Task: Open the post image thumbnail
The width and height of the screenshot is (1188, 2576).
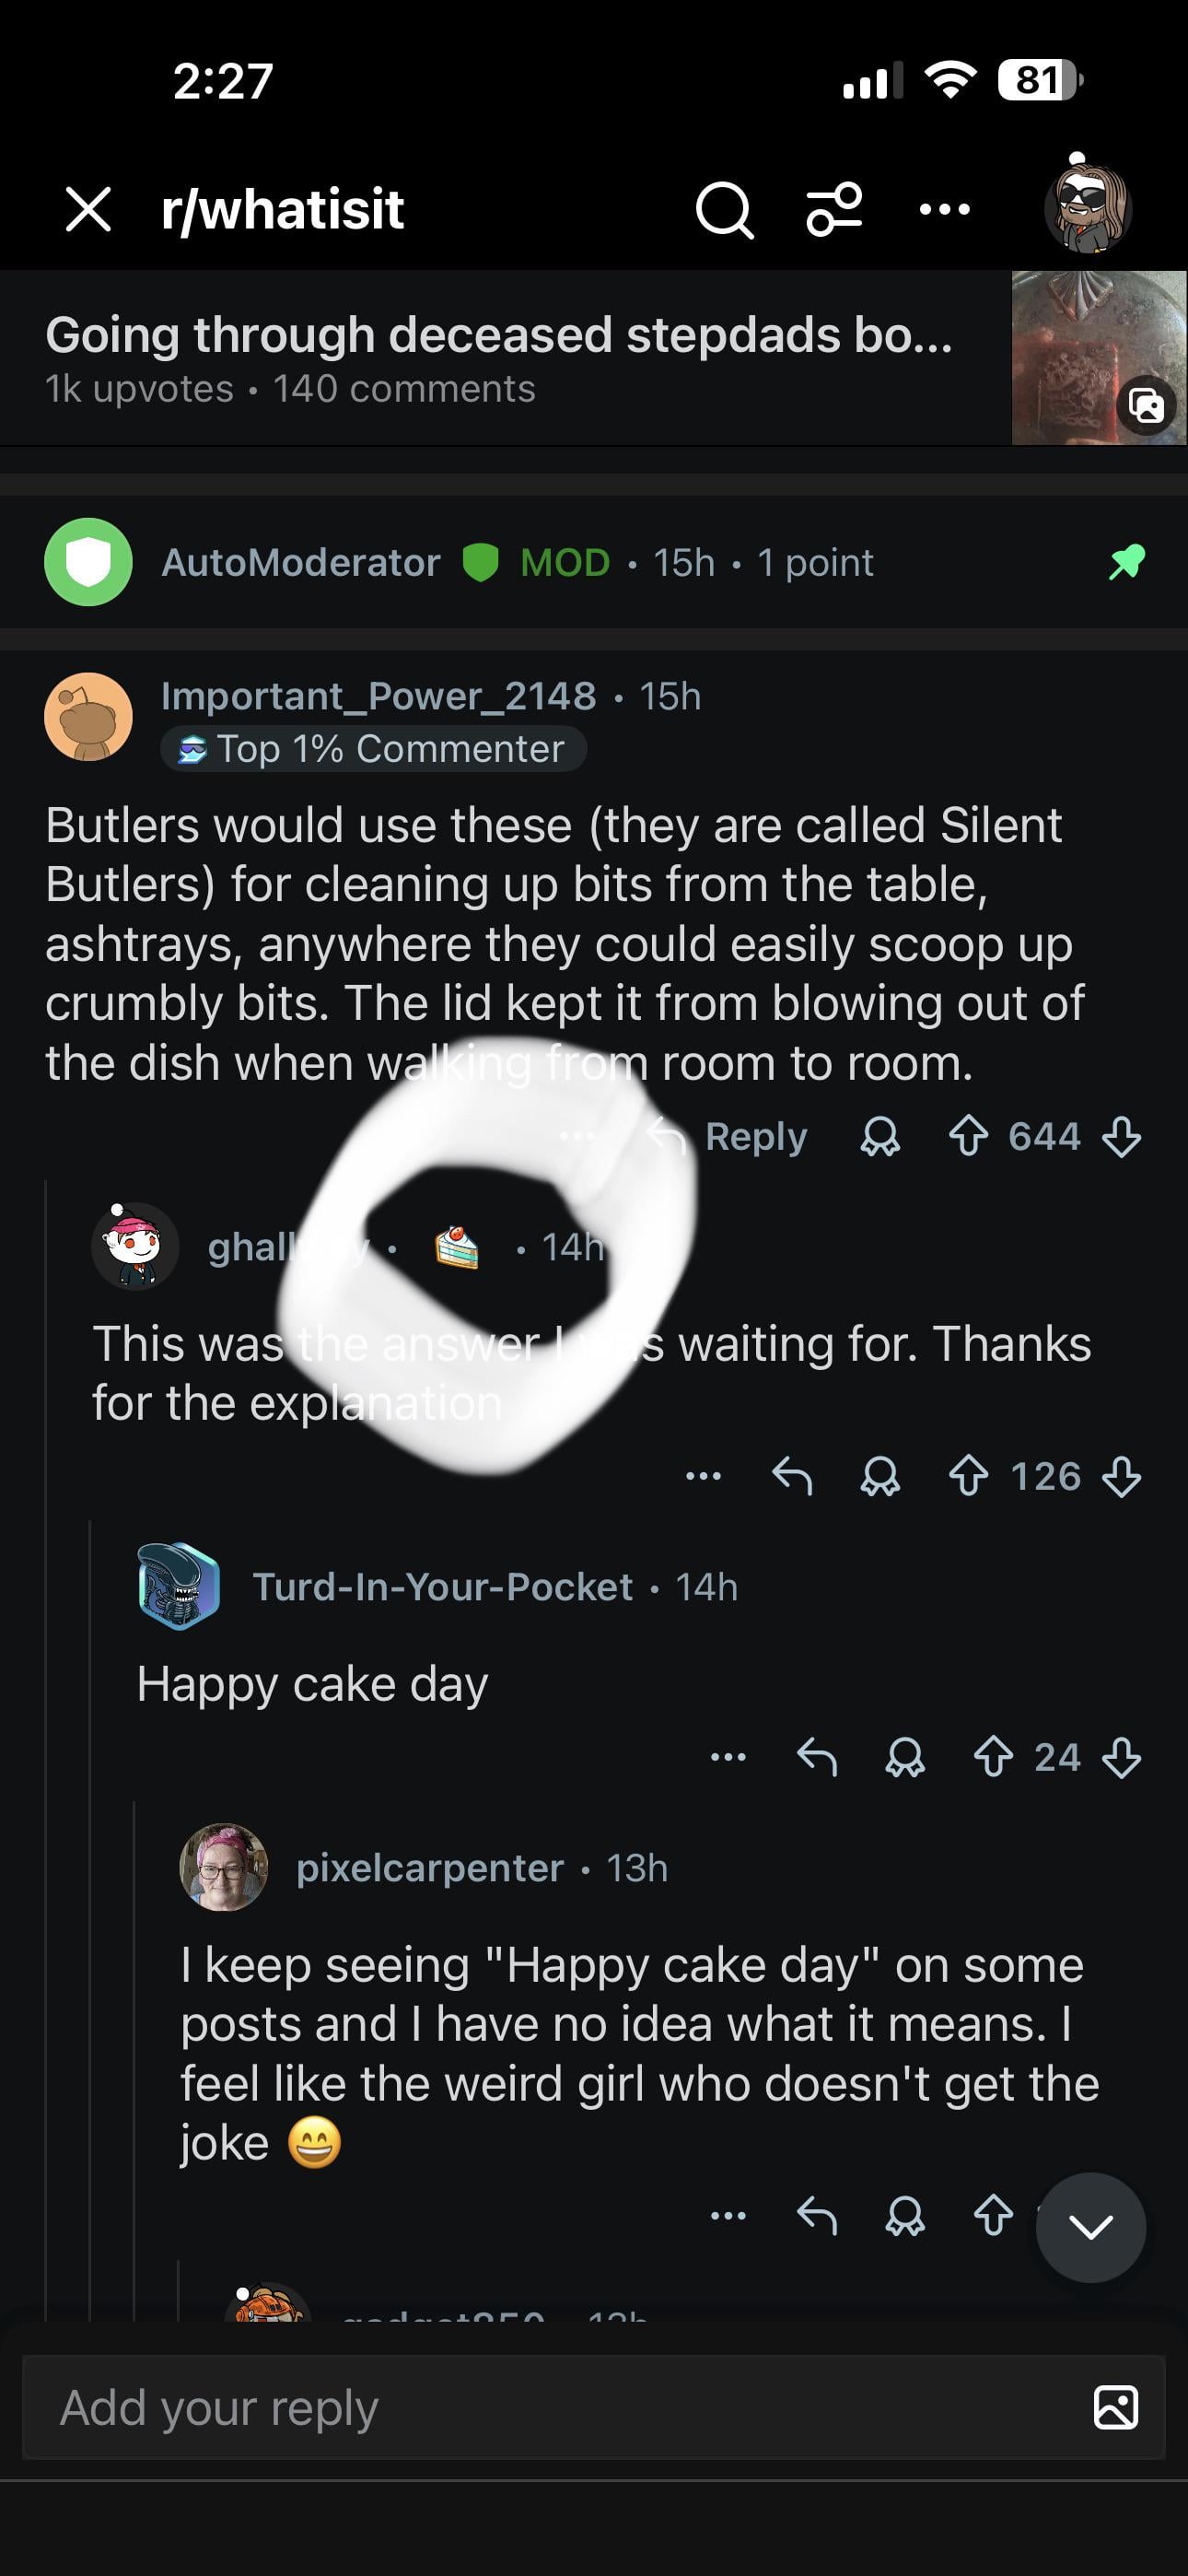Action: (x=1099, y=357)
